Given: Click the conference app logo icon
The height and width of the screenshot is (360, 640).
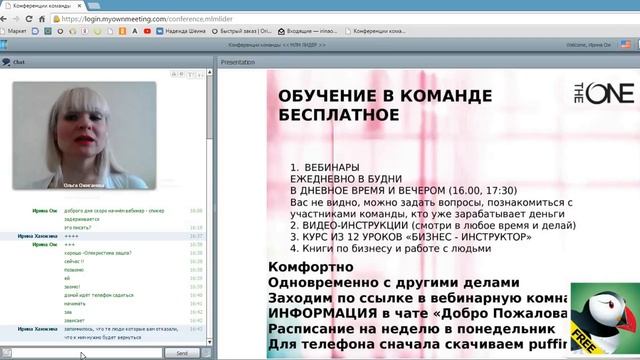Looking at the screenshot, I should click(4, 44).
